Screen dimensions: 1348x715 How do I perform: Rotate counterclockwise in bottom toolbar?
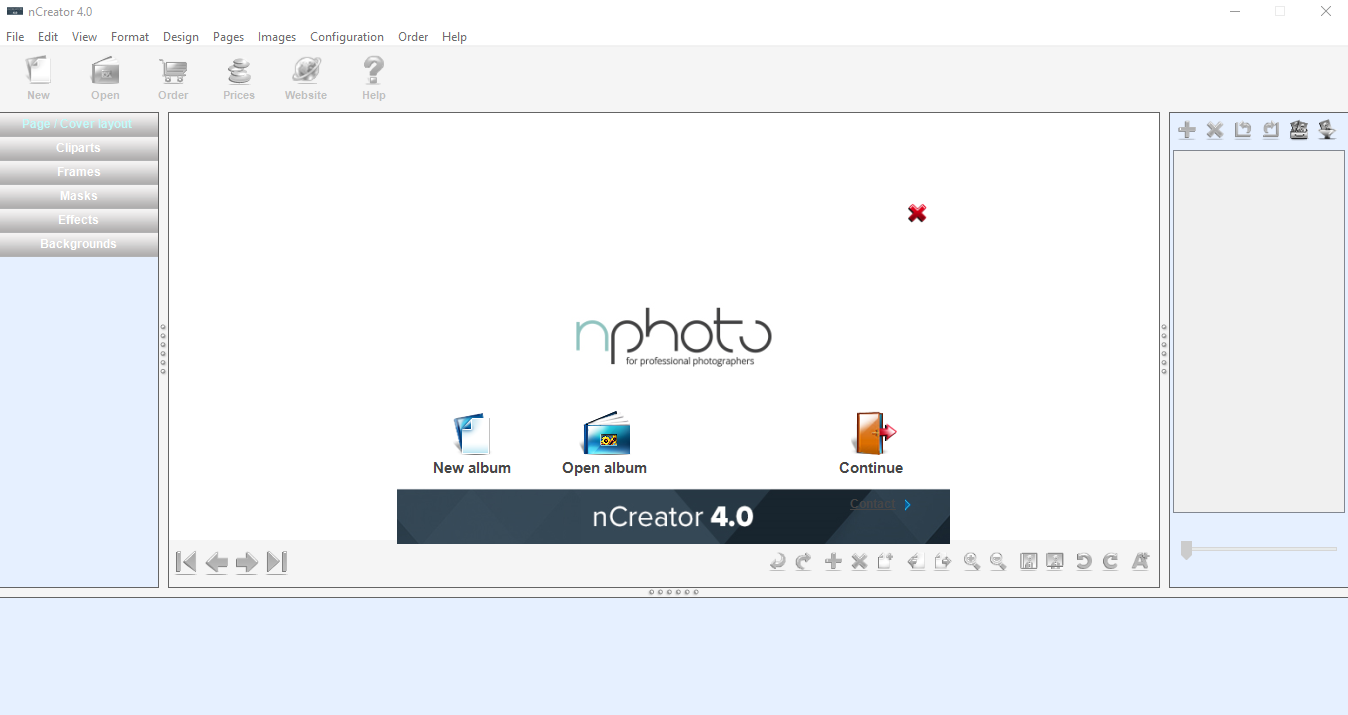tap(1083, 562)
